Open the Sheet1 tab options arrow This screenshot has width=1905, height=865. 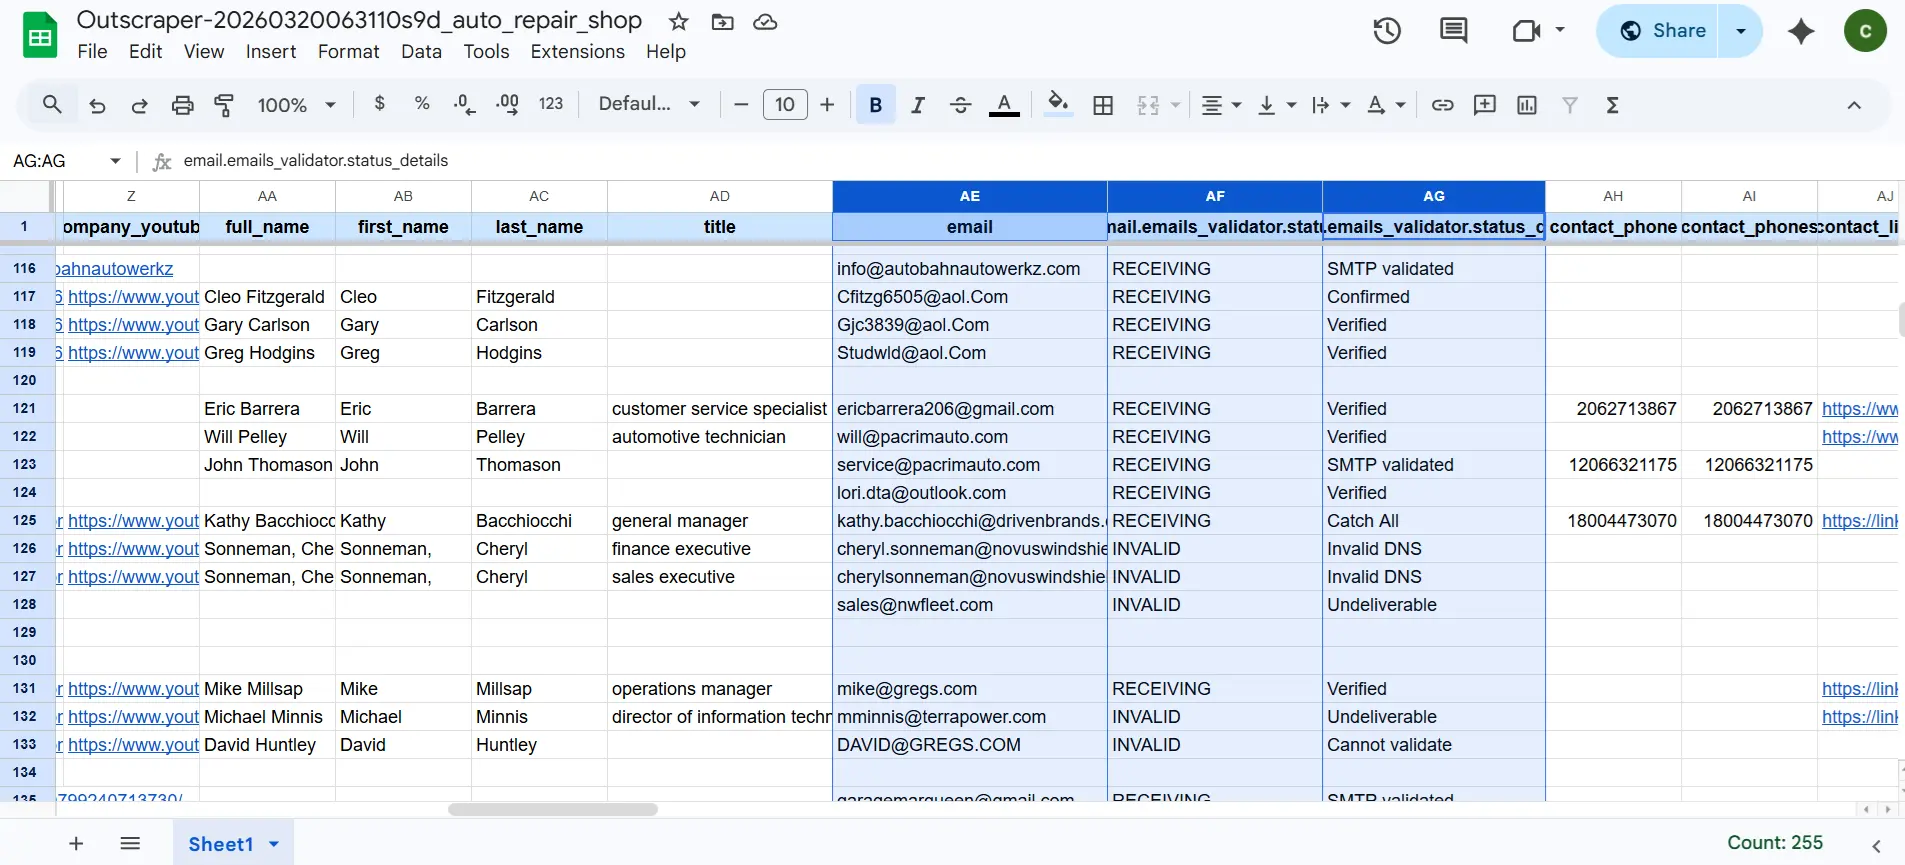274,844
